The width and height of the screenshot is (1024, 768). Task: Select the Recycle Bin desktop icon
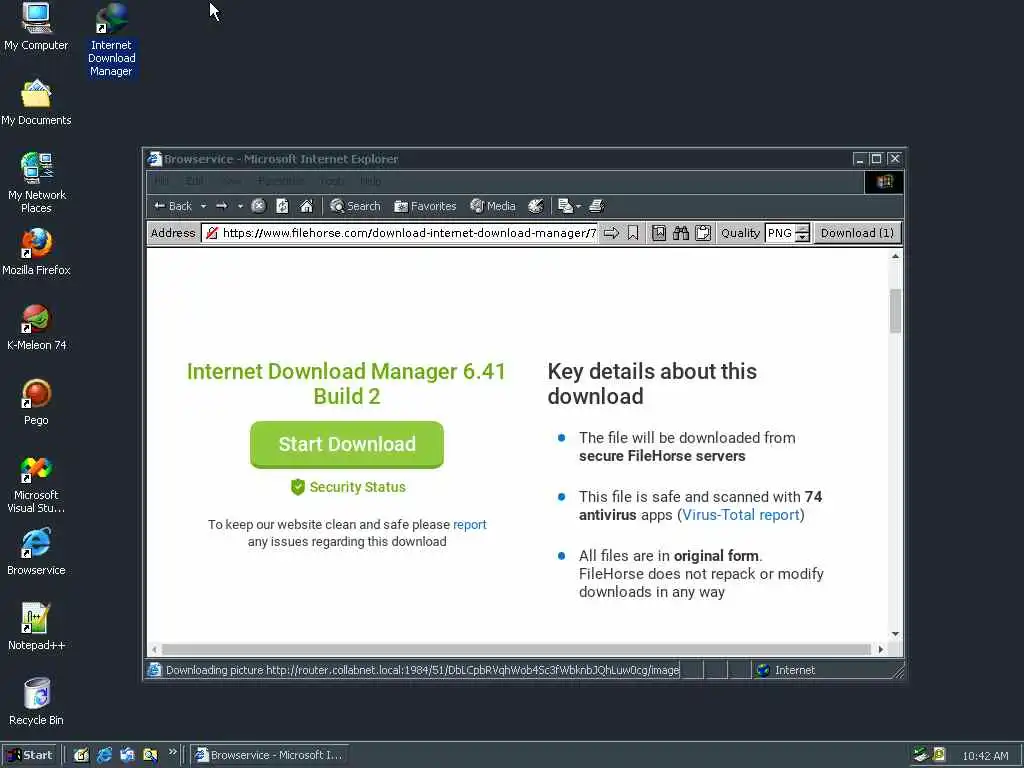pyautogui.click(x=36, y=703)
